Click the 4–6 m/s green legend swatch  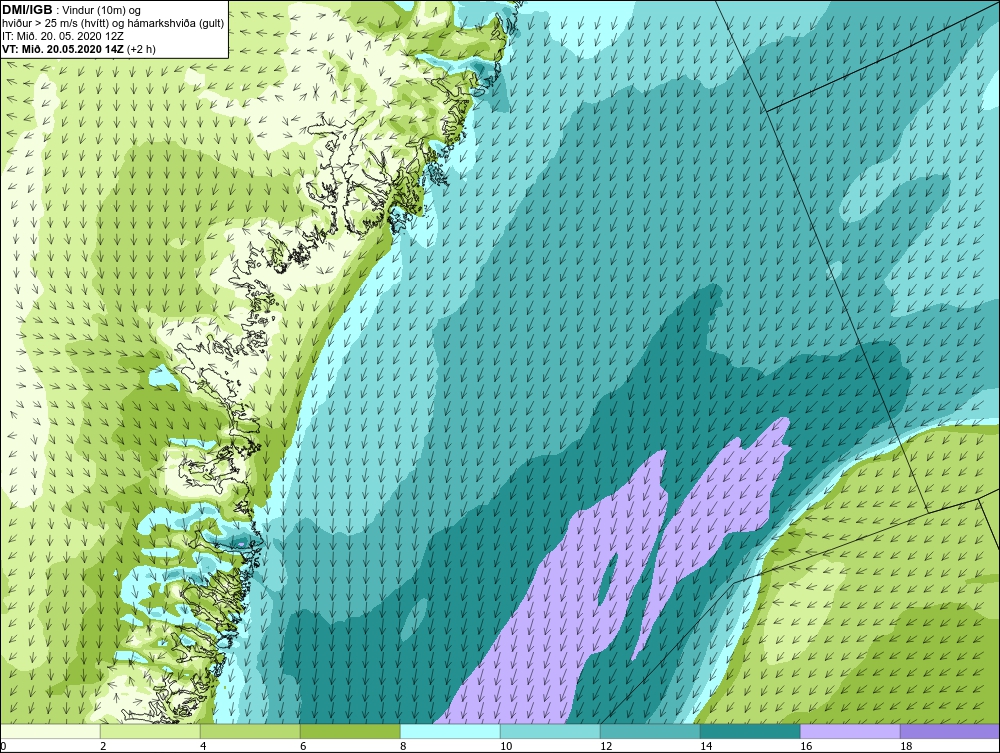point(250,731)
